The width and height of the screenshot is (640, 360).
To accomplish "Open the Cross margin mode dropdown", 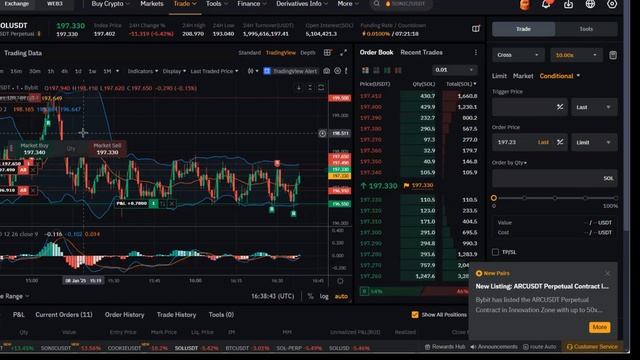I will (518, 55).
